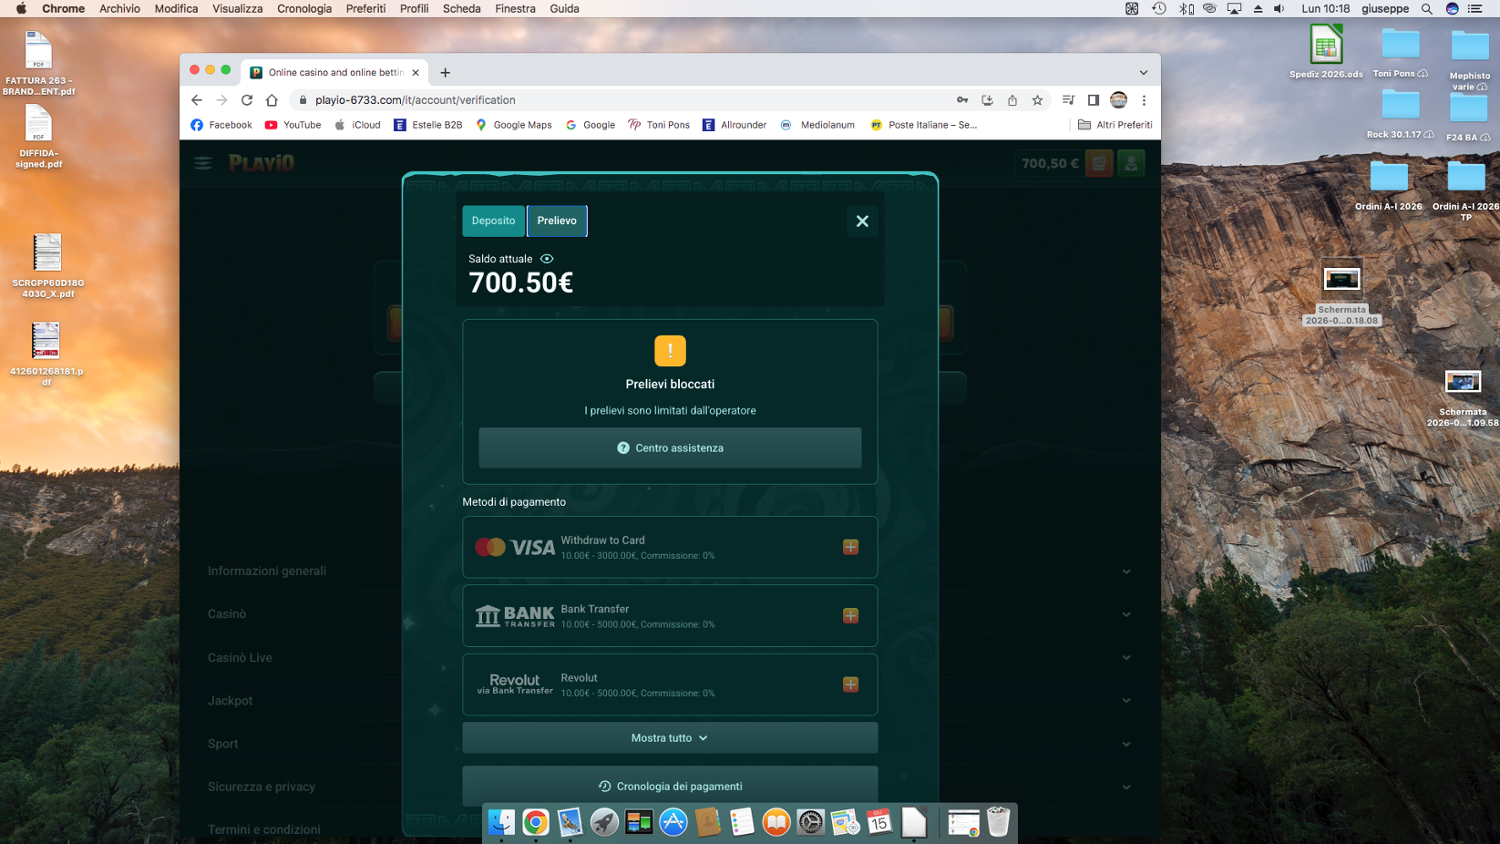Click the Centro assistenza button
1500x844 pixels.
point(670,448)
